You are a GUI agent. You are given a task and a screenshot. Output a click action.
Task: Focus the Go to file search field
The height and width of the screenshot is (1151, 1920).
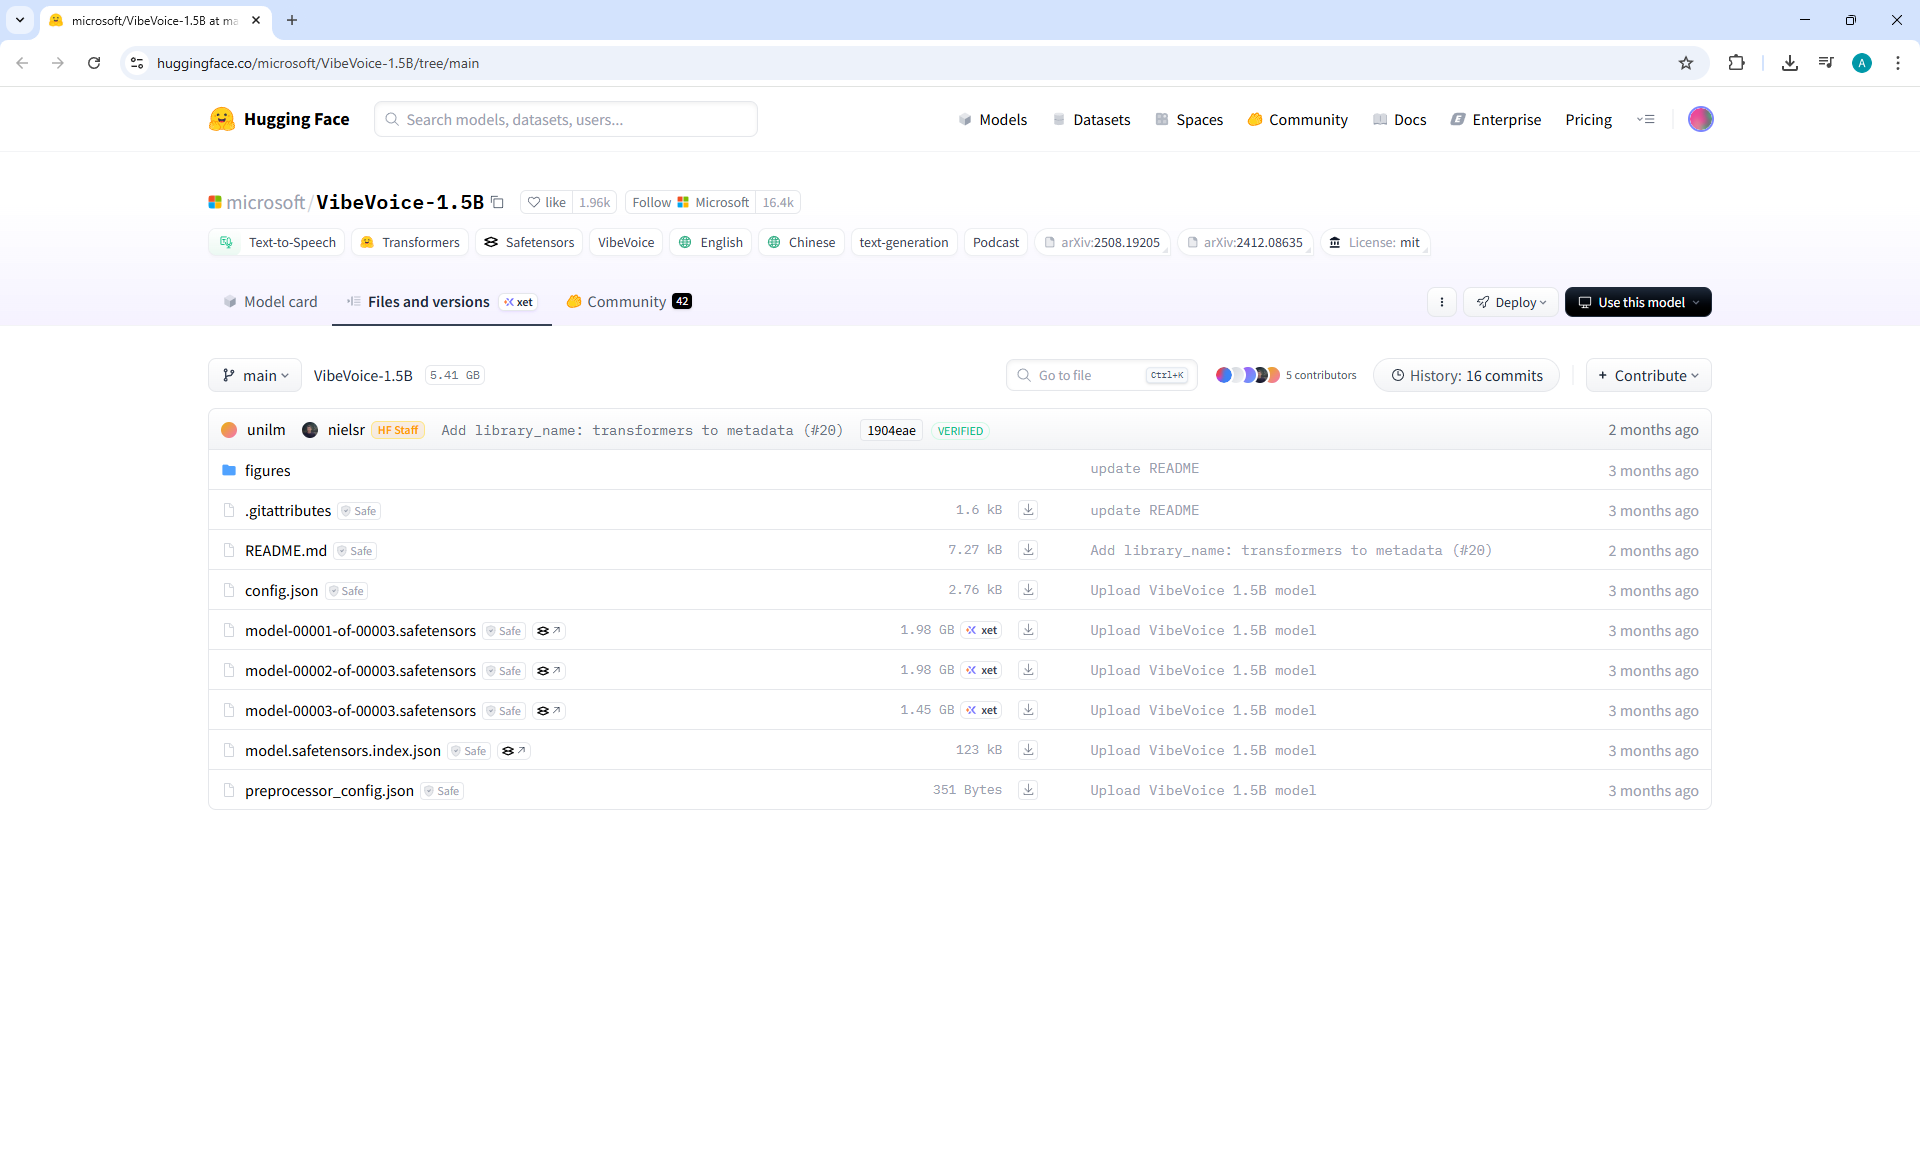coord(1087,375)
